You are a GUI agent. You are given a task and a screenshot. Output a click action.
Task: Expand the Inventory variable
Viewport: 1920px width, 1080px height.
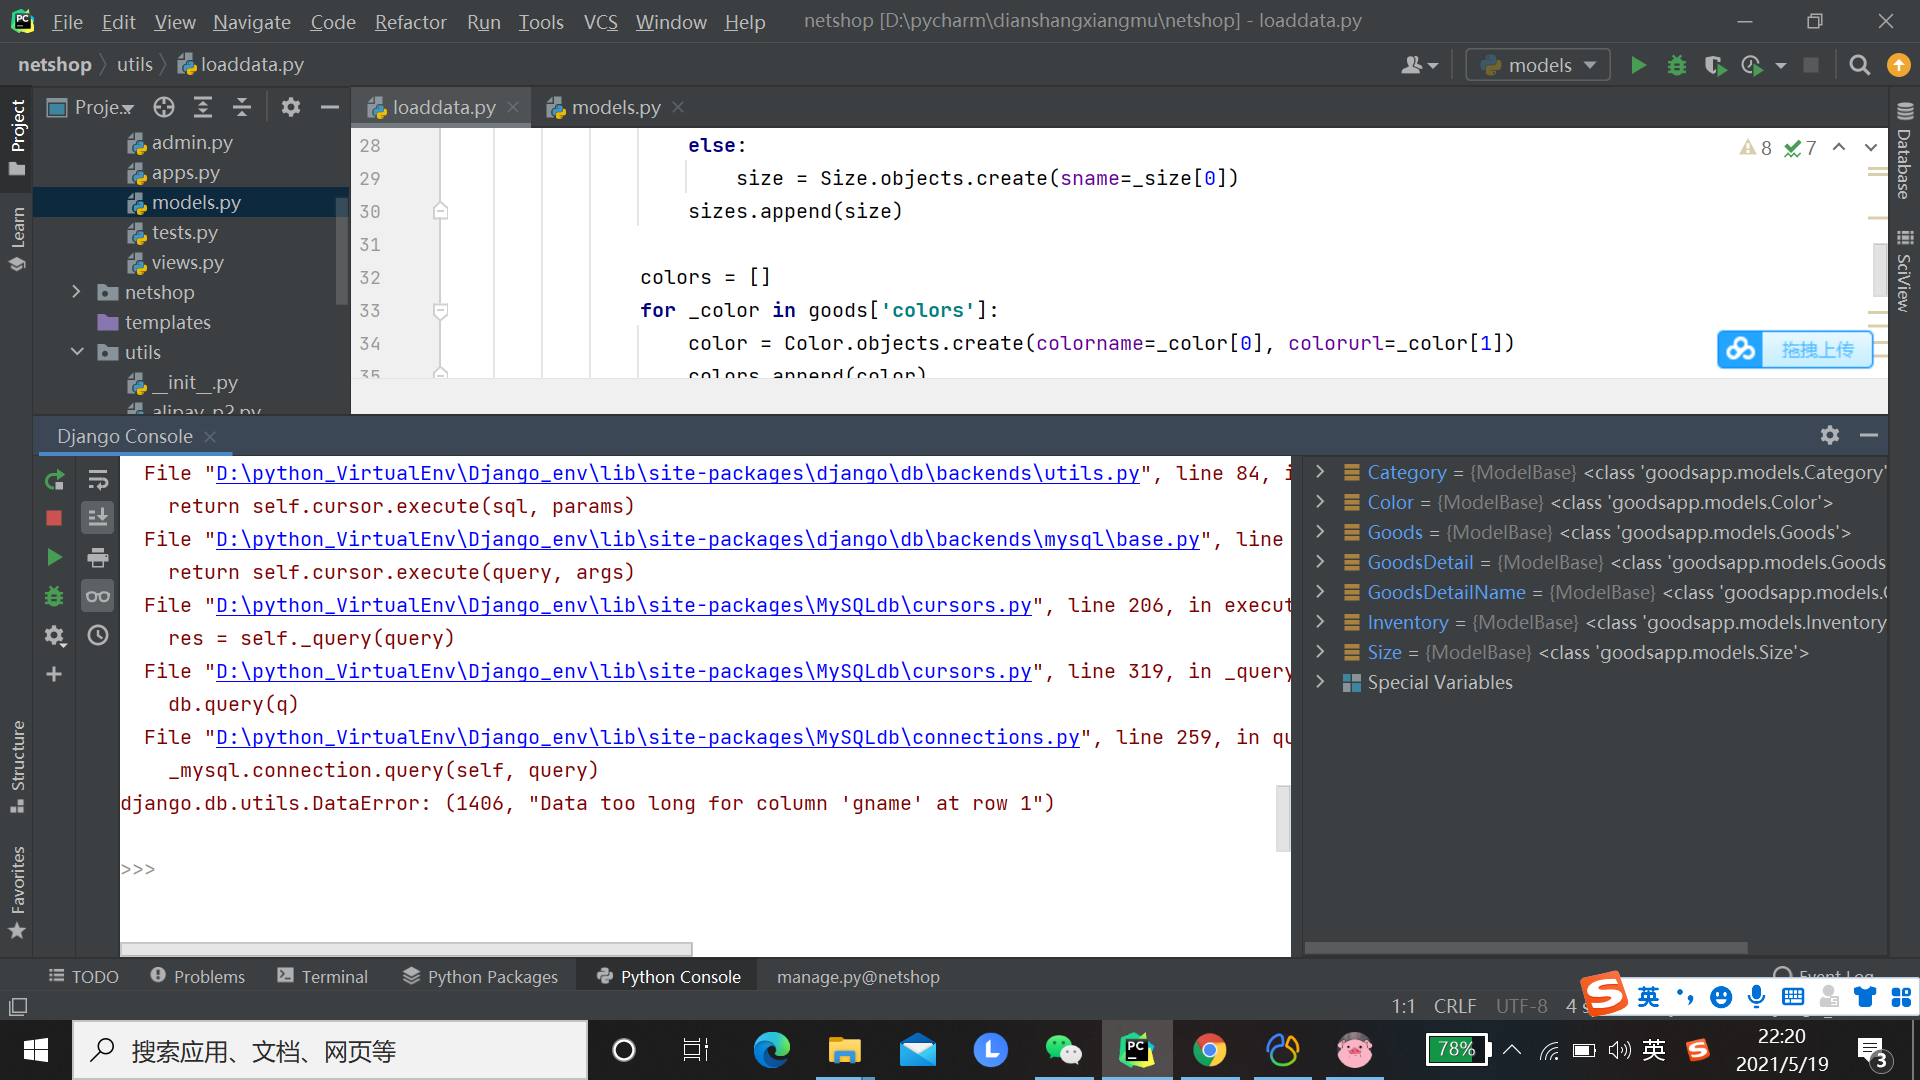(x=1320, y=622)
